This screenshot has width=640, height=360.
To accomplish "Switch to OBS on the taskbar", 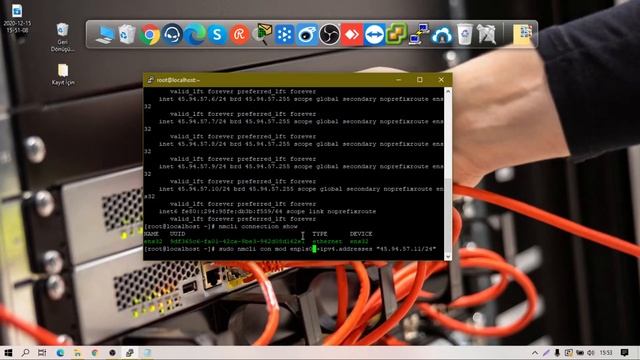I will [112, 353].
